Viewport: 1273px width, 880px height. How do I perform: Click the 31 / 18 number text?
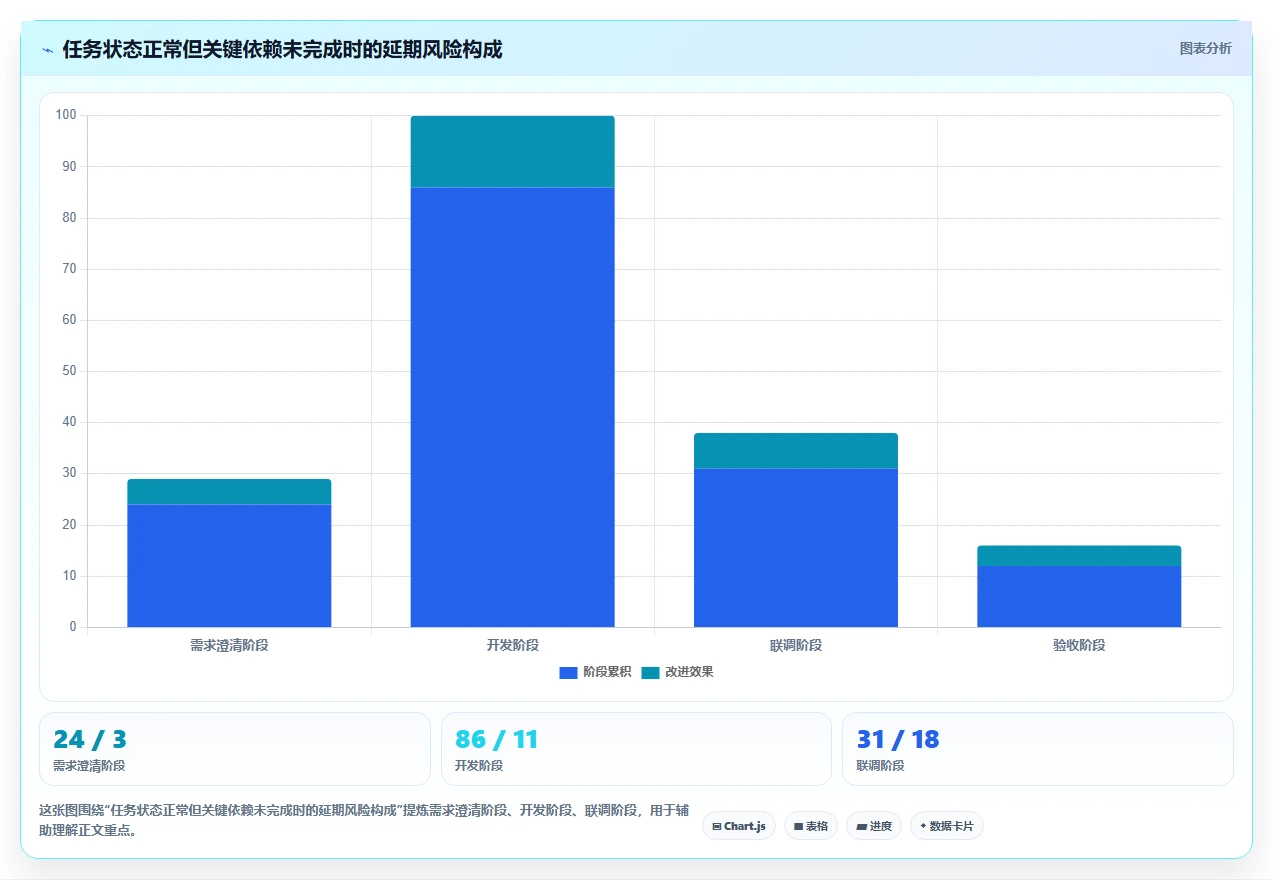point(898,740)
